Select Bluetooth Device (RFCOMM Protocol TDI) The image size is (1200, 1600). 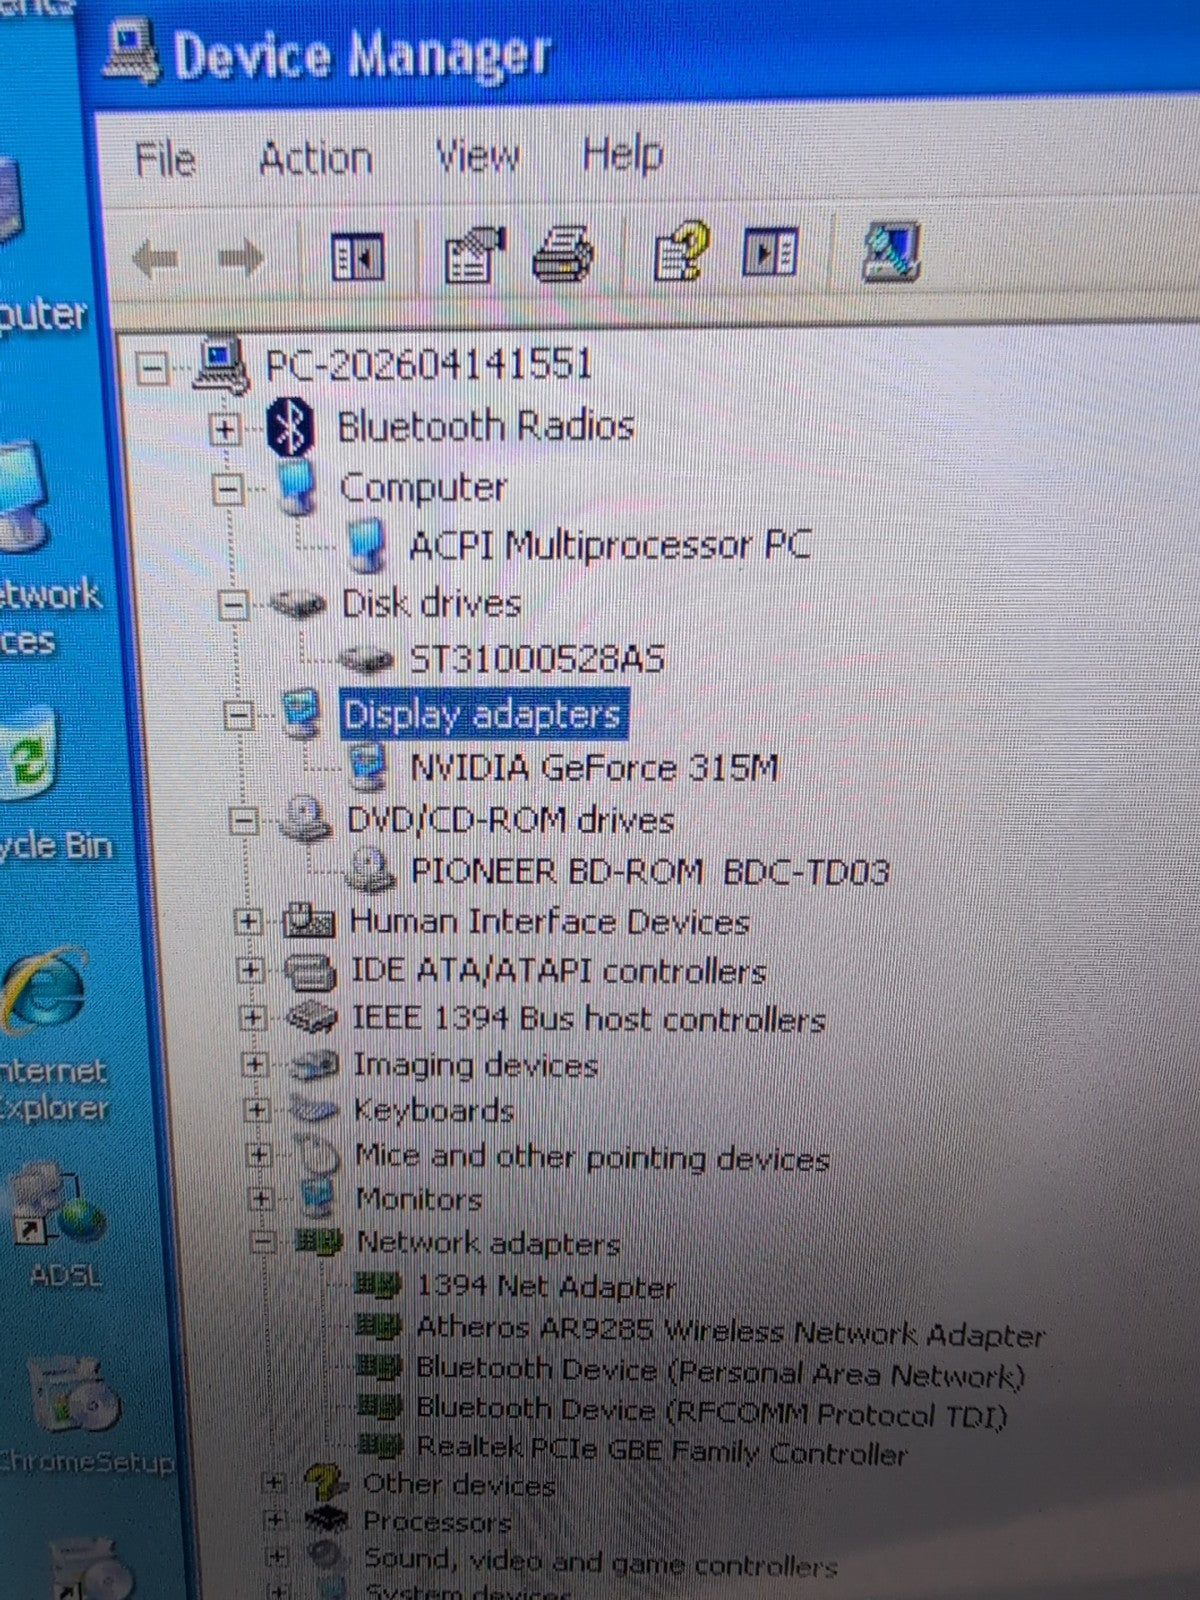pyautogui.click(x=712, y=1411)
